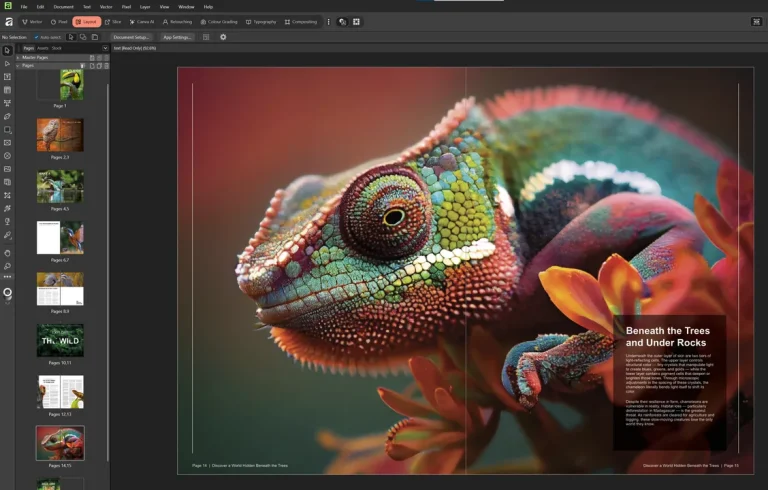Select the Zoom magnifier tool
The width and height of the screenshot is (768, 490).
point(8,266)
